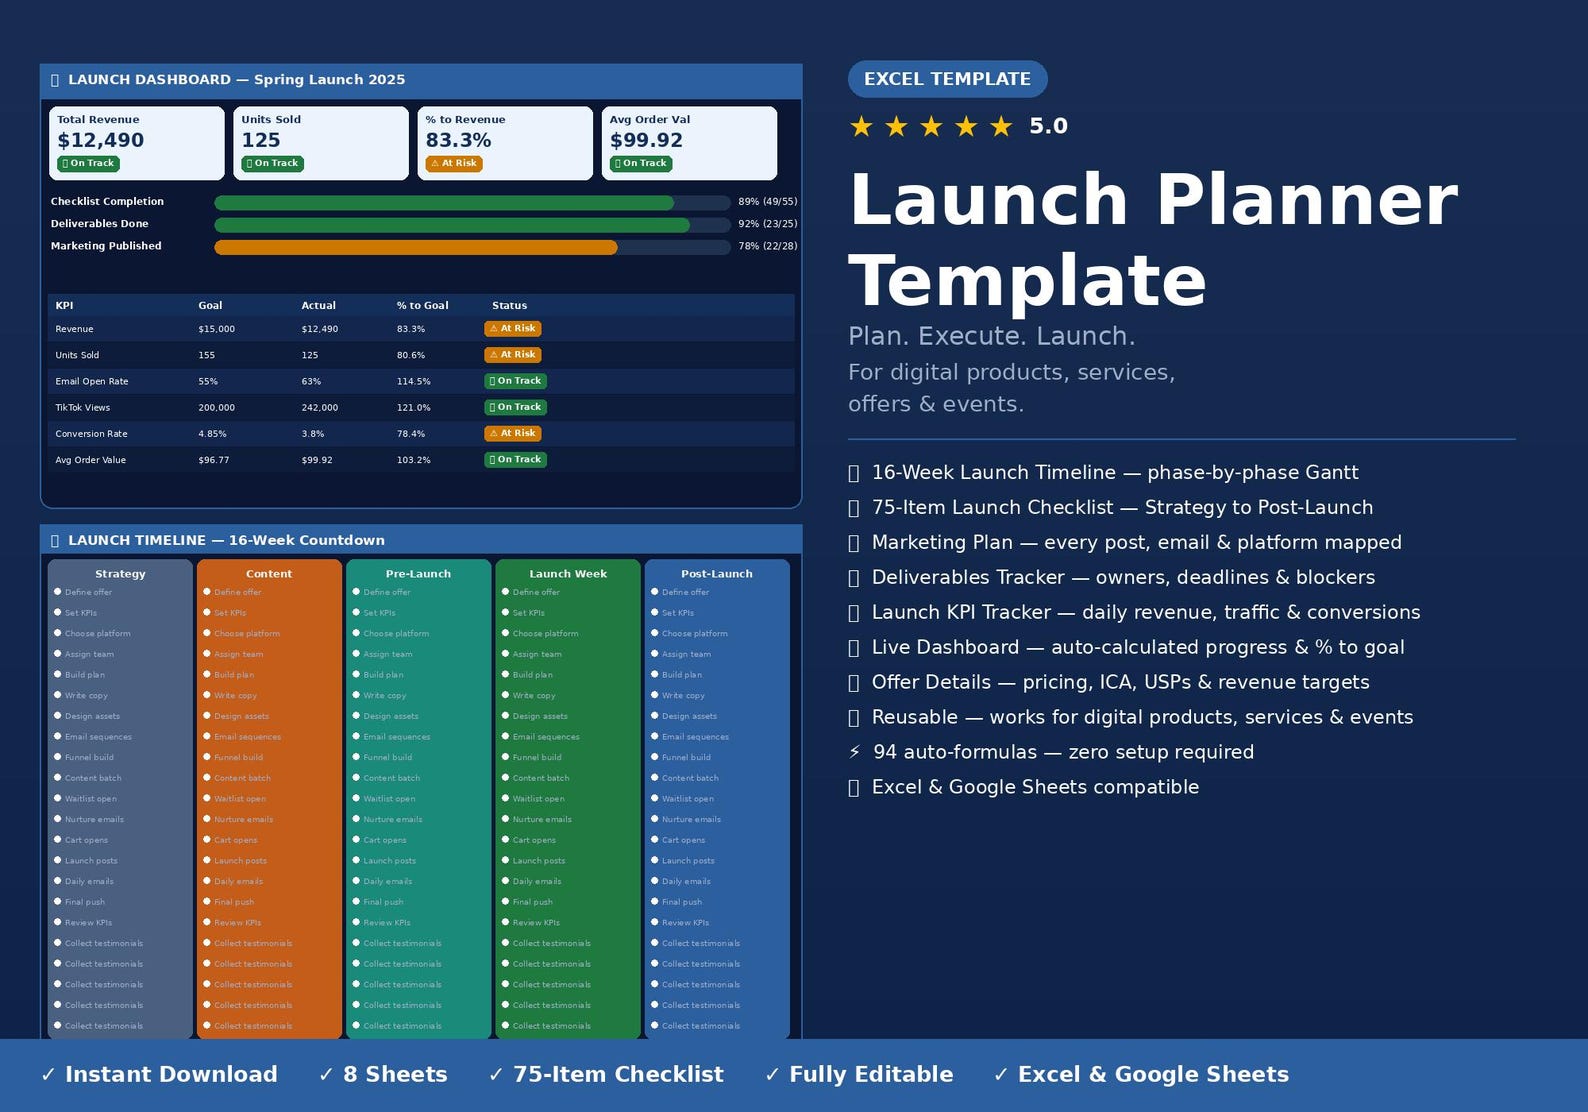The width and height of the screenshot is (1588, 1112).
Task: Click the $12,490 Total Revenue value
Action: pyautogui.click(x=100, y=141)
